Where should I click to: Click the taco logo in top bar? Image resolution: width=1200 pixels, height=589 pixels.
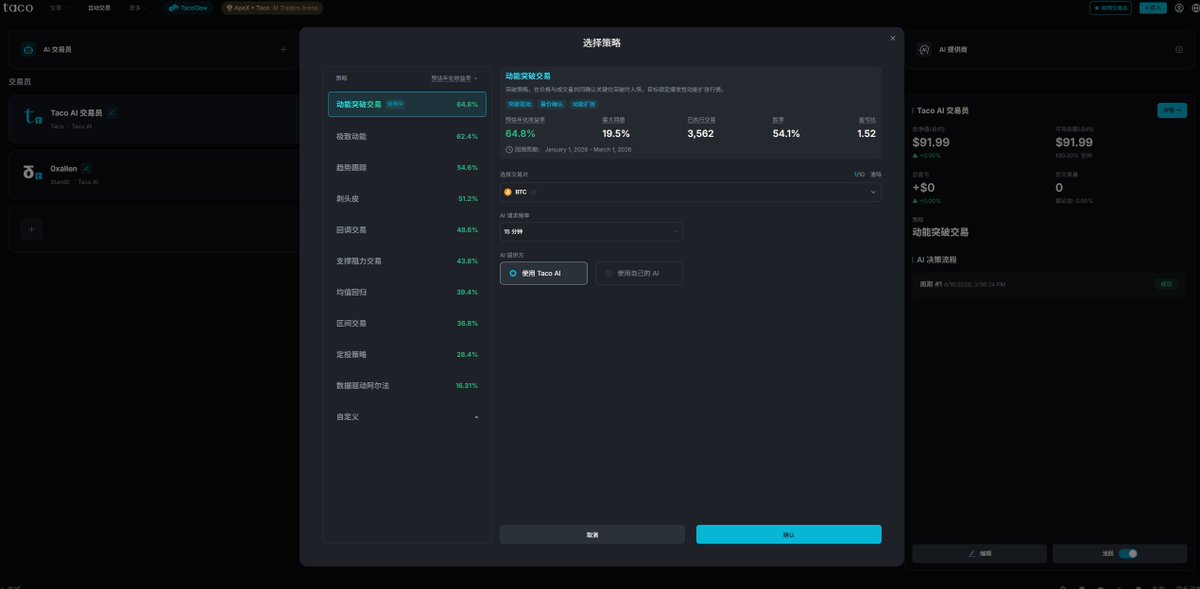click(x=17, y=7)
